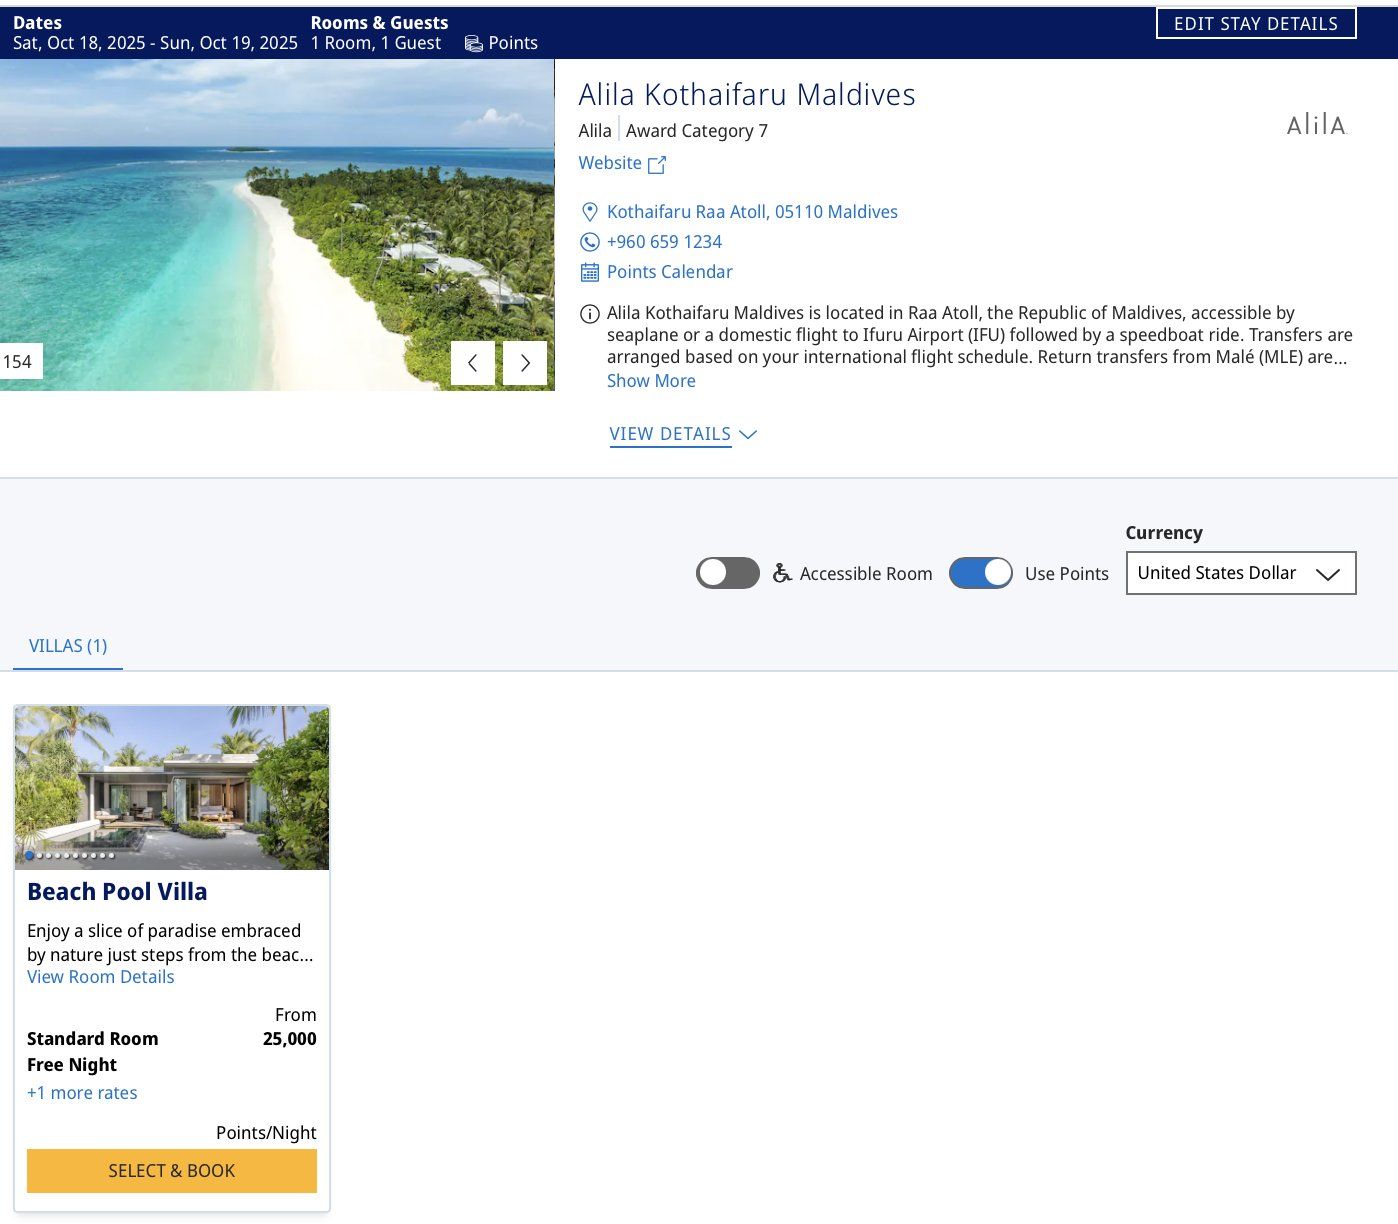Select the Villas (1) tab
The height and width of the screenshot is (1224, 1398).
point(68,646)
